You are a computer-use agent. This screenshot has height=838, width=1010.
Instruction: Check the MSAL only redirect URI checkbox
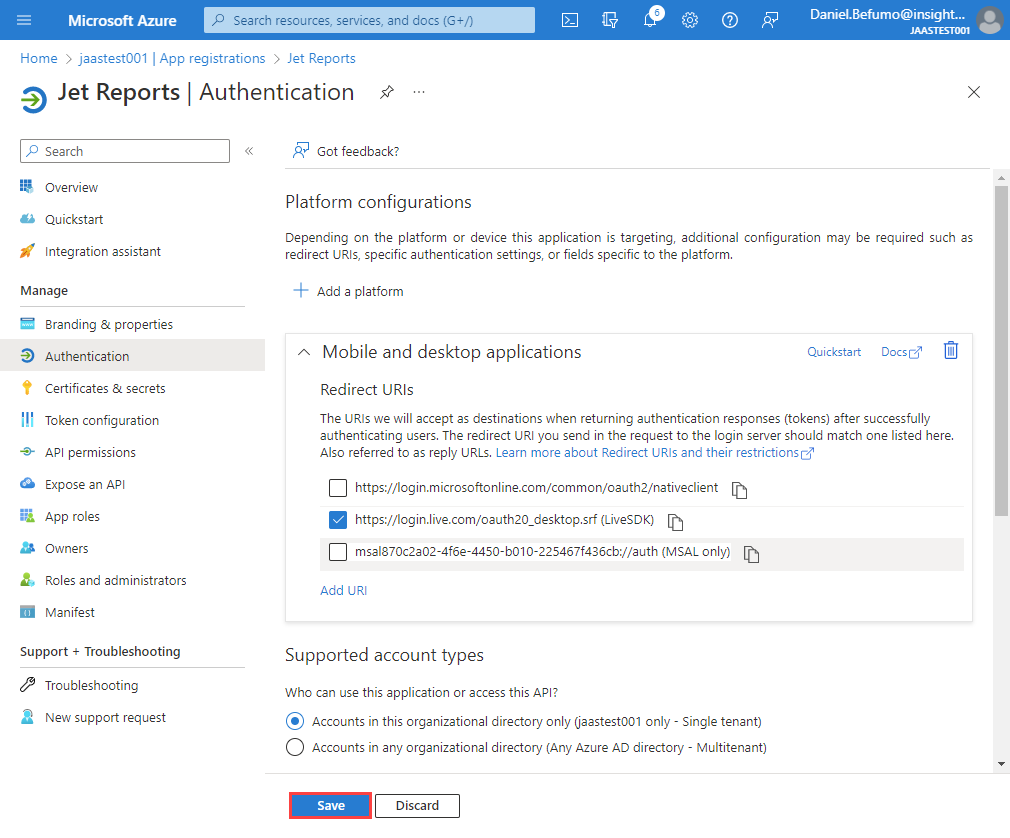[338, 552]
